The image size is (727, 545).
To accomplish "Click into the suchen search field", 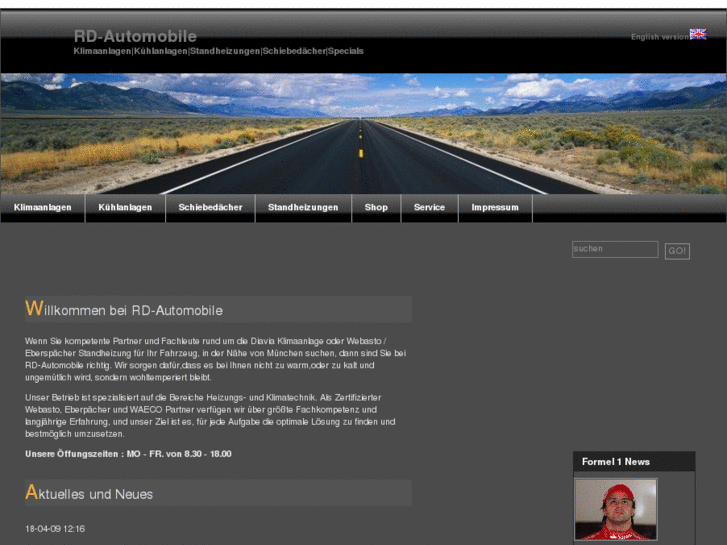I will click(x=615, y=250).
